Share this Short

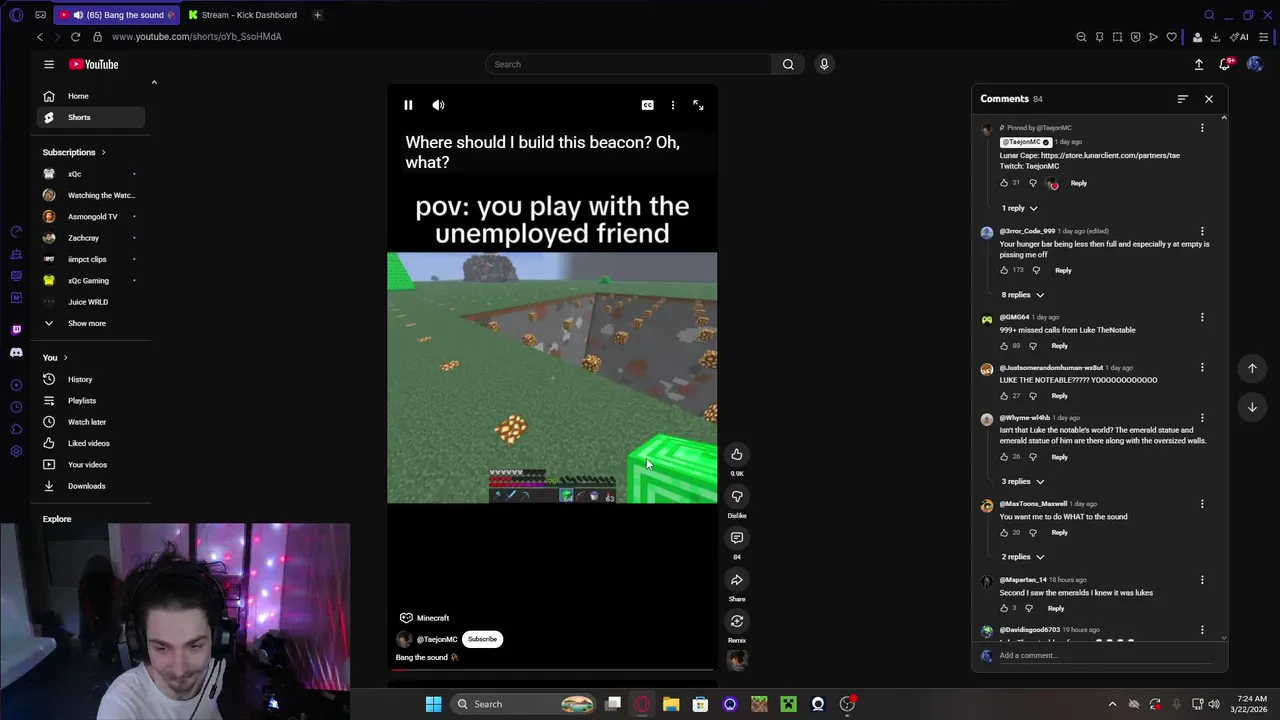tap(737, 580)
